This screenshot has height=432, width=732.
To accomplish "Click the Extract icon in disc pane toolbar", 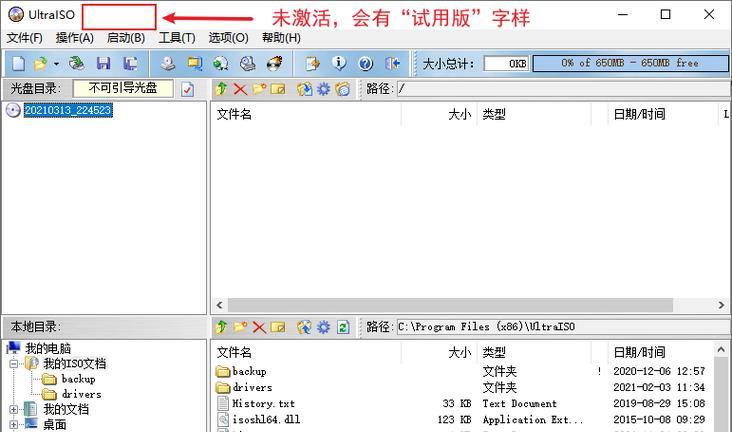I will [304, 89].
